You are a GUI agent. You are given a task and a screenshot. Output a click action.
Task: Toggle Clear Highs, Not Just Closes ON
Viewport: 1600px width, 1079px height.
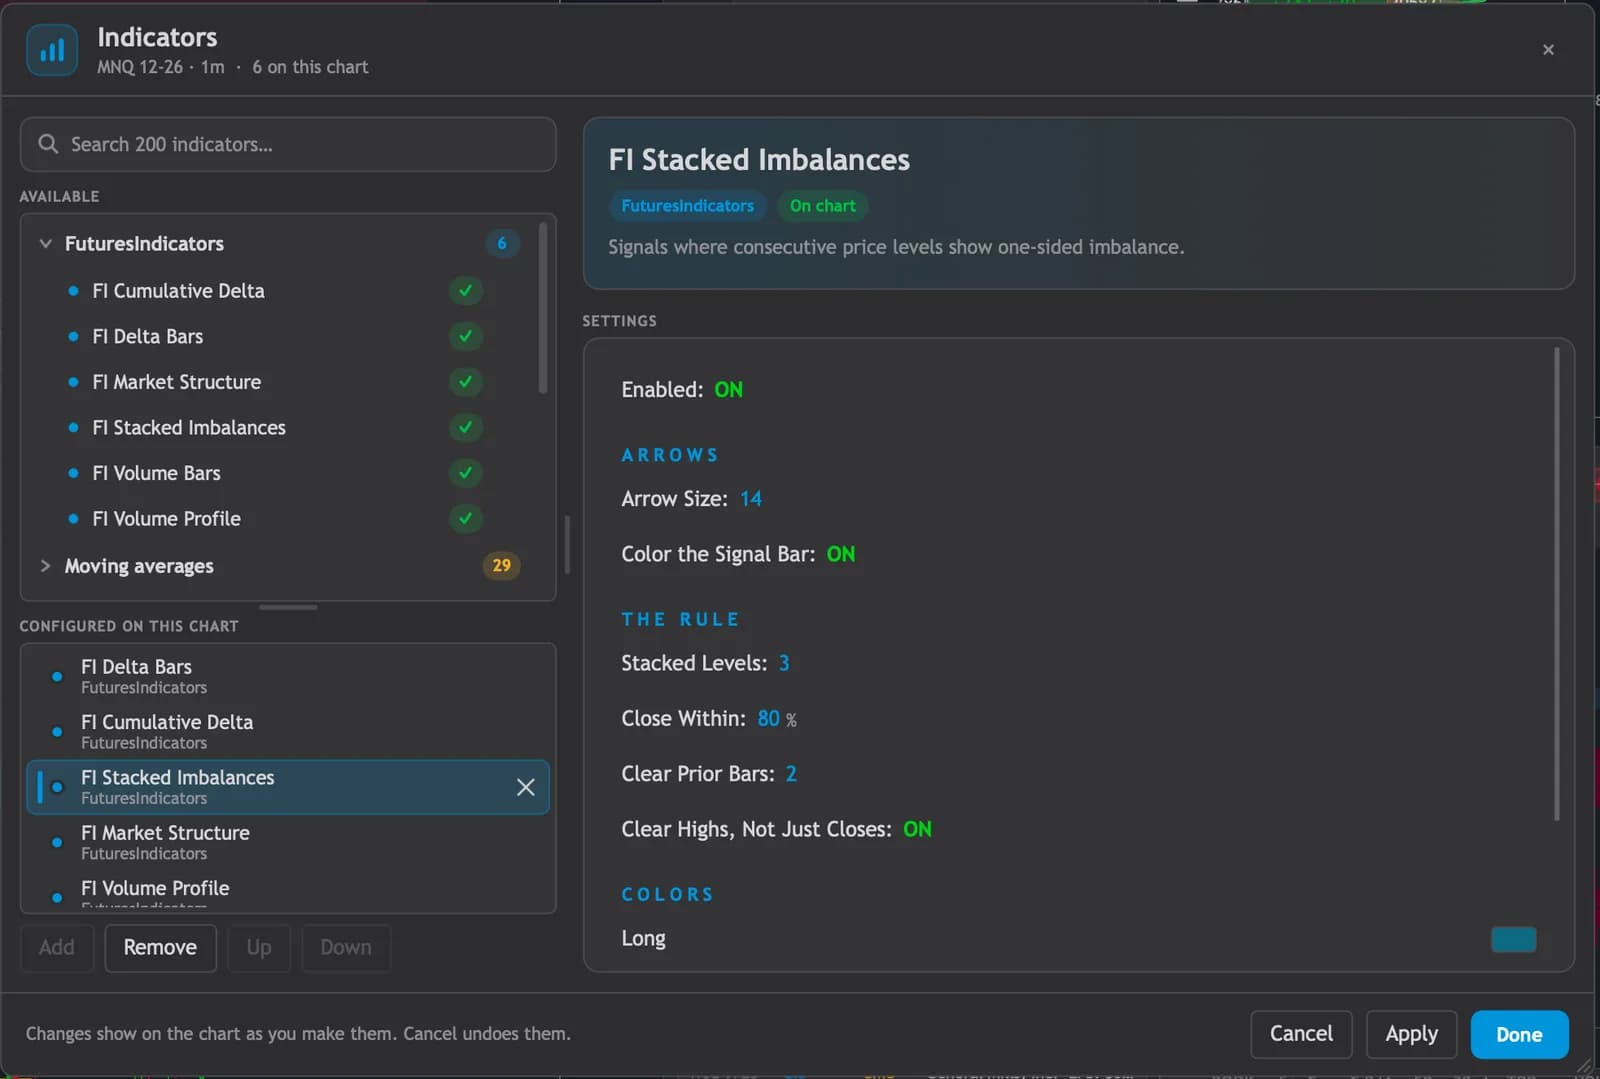click(x=917, y=829)
